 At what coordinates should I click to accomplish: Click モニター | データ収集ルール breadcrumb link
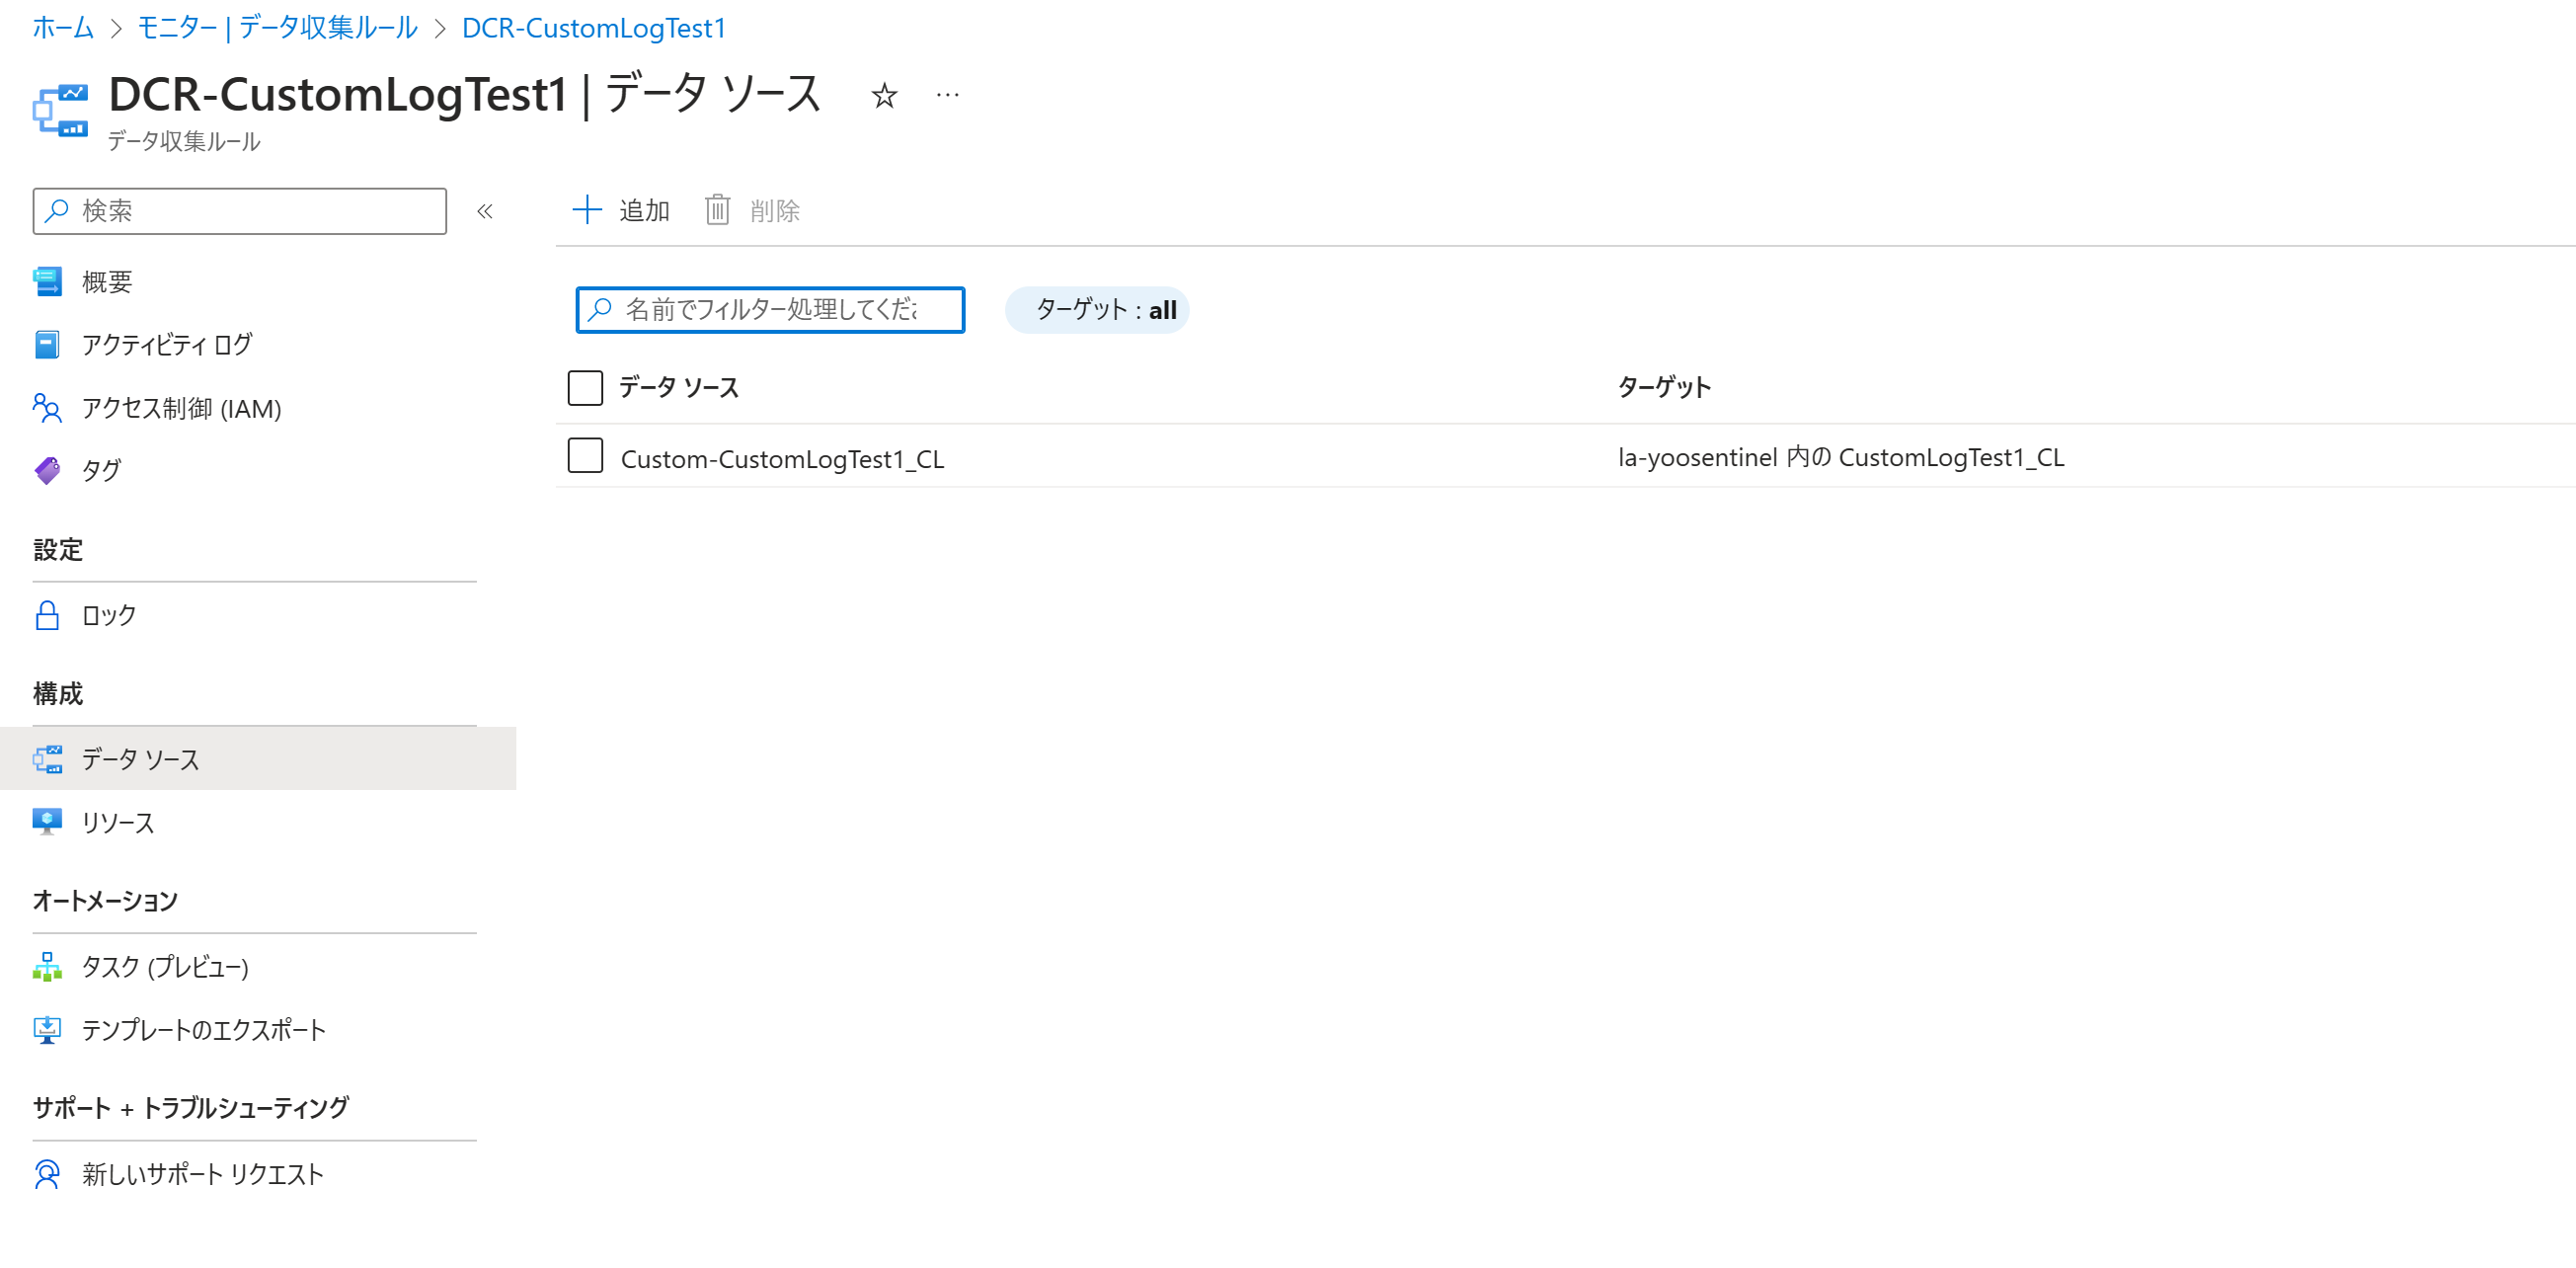277,28
